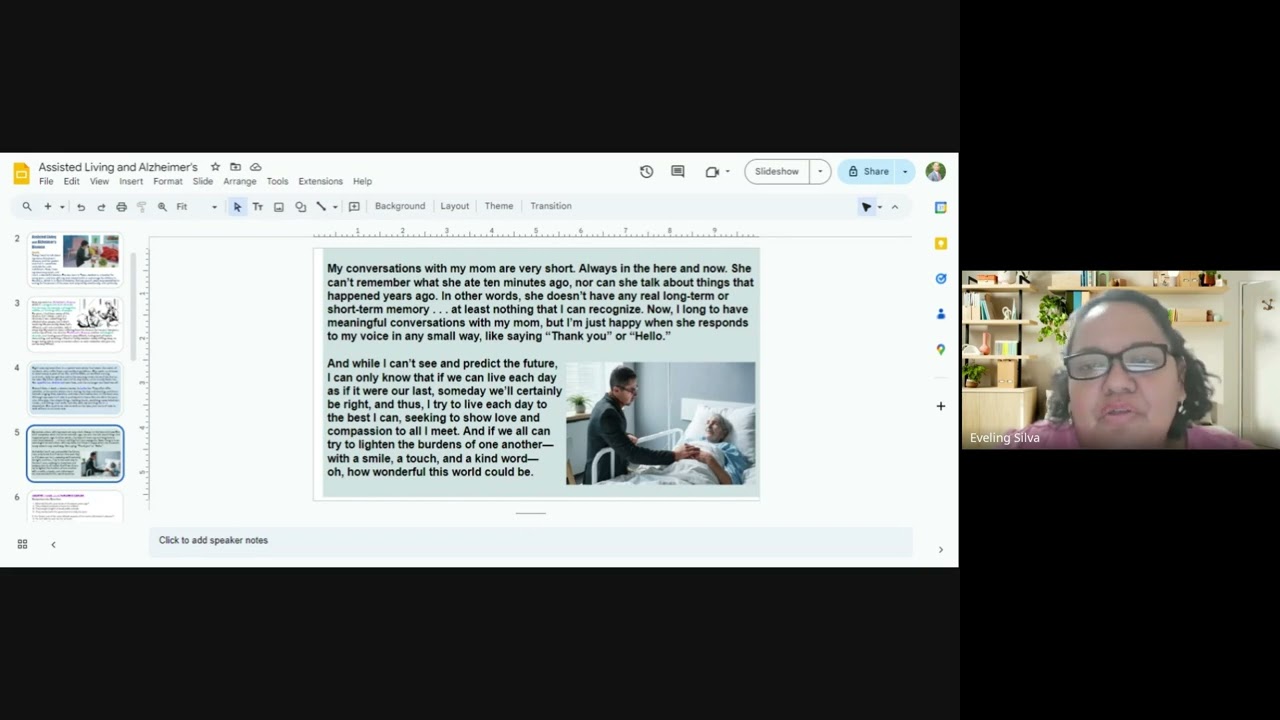Select the Text box tool
Screen dimensions: 1280x720
[x=258, y=207]
